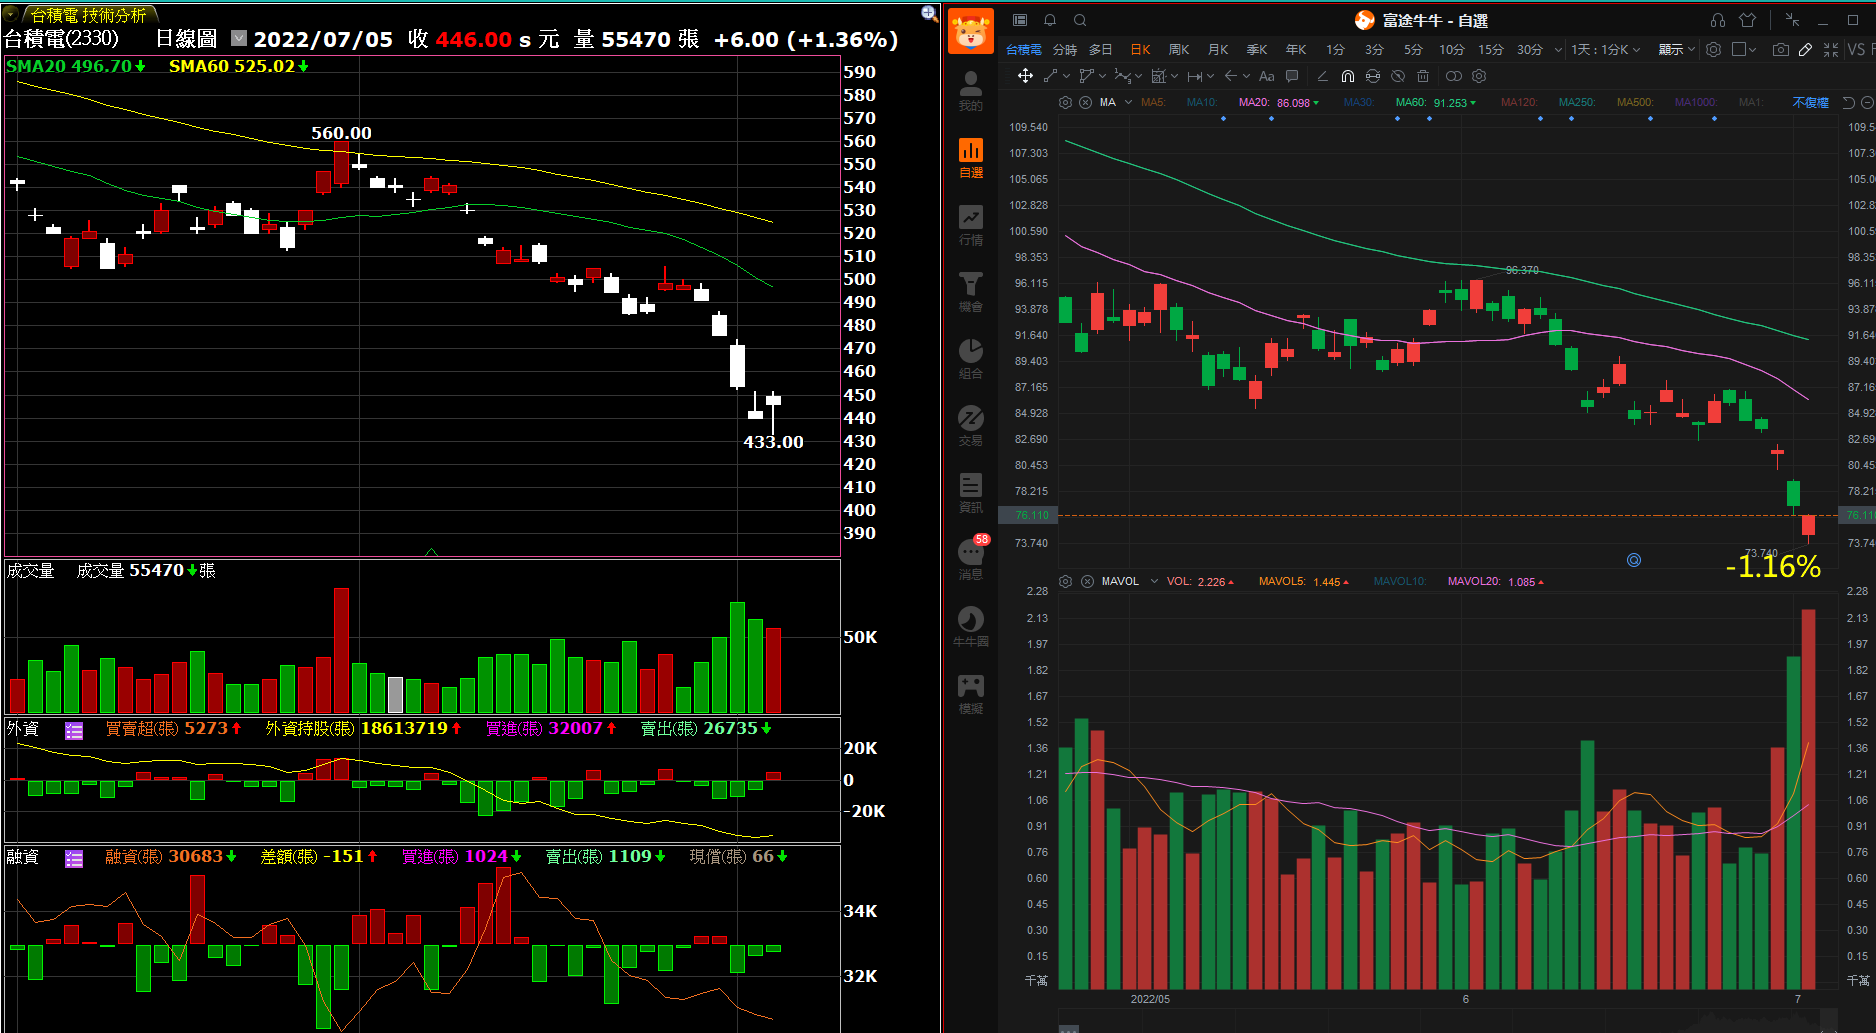Toggle the linked drawing sync icon

click(x=1373, y=76)
